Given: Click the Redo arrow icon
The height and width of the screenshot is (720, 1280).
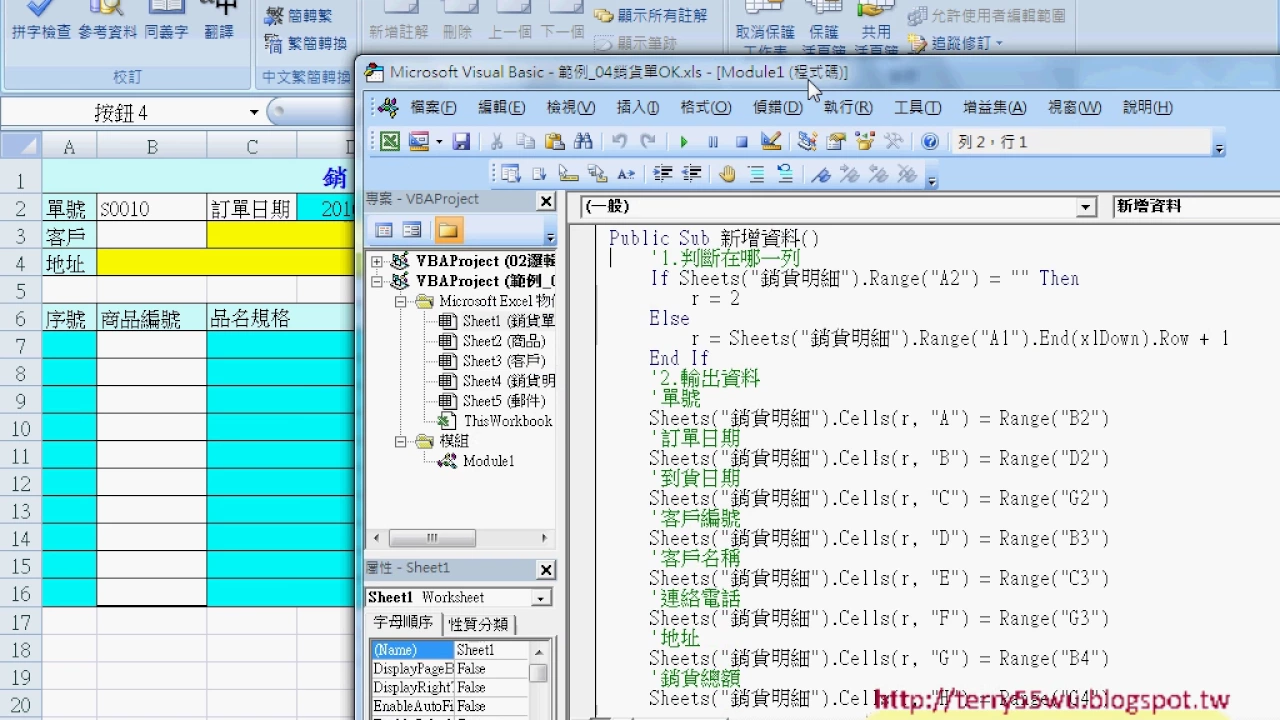Looking at the screenshot, I should click(x=648, y=142).
